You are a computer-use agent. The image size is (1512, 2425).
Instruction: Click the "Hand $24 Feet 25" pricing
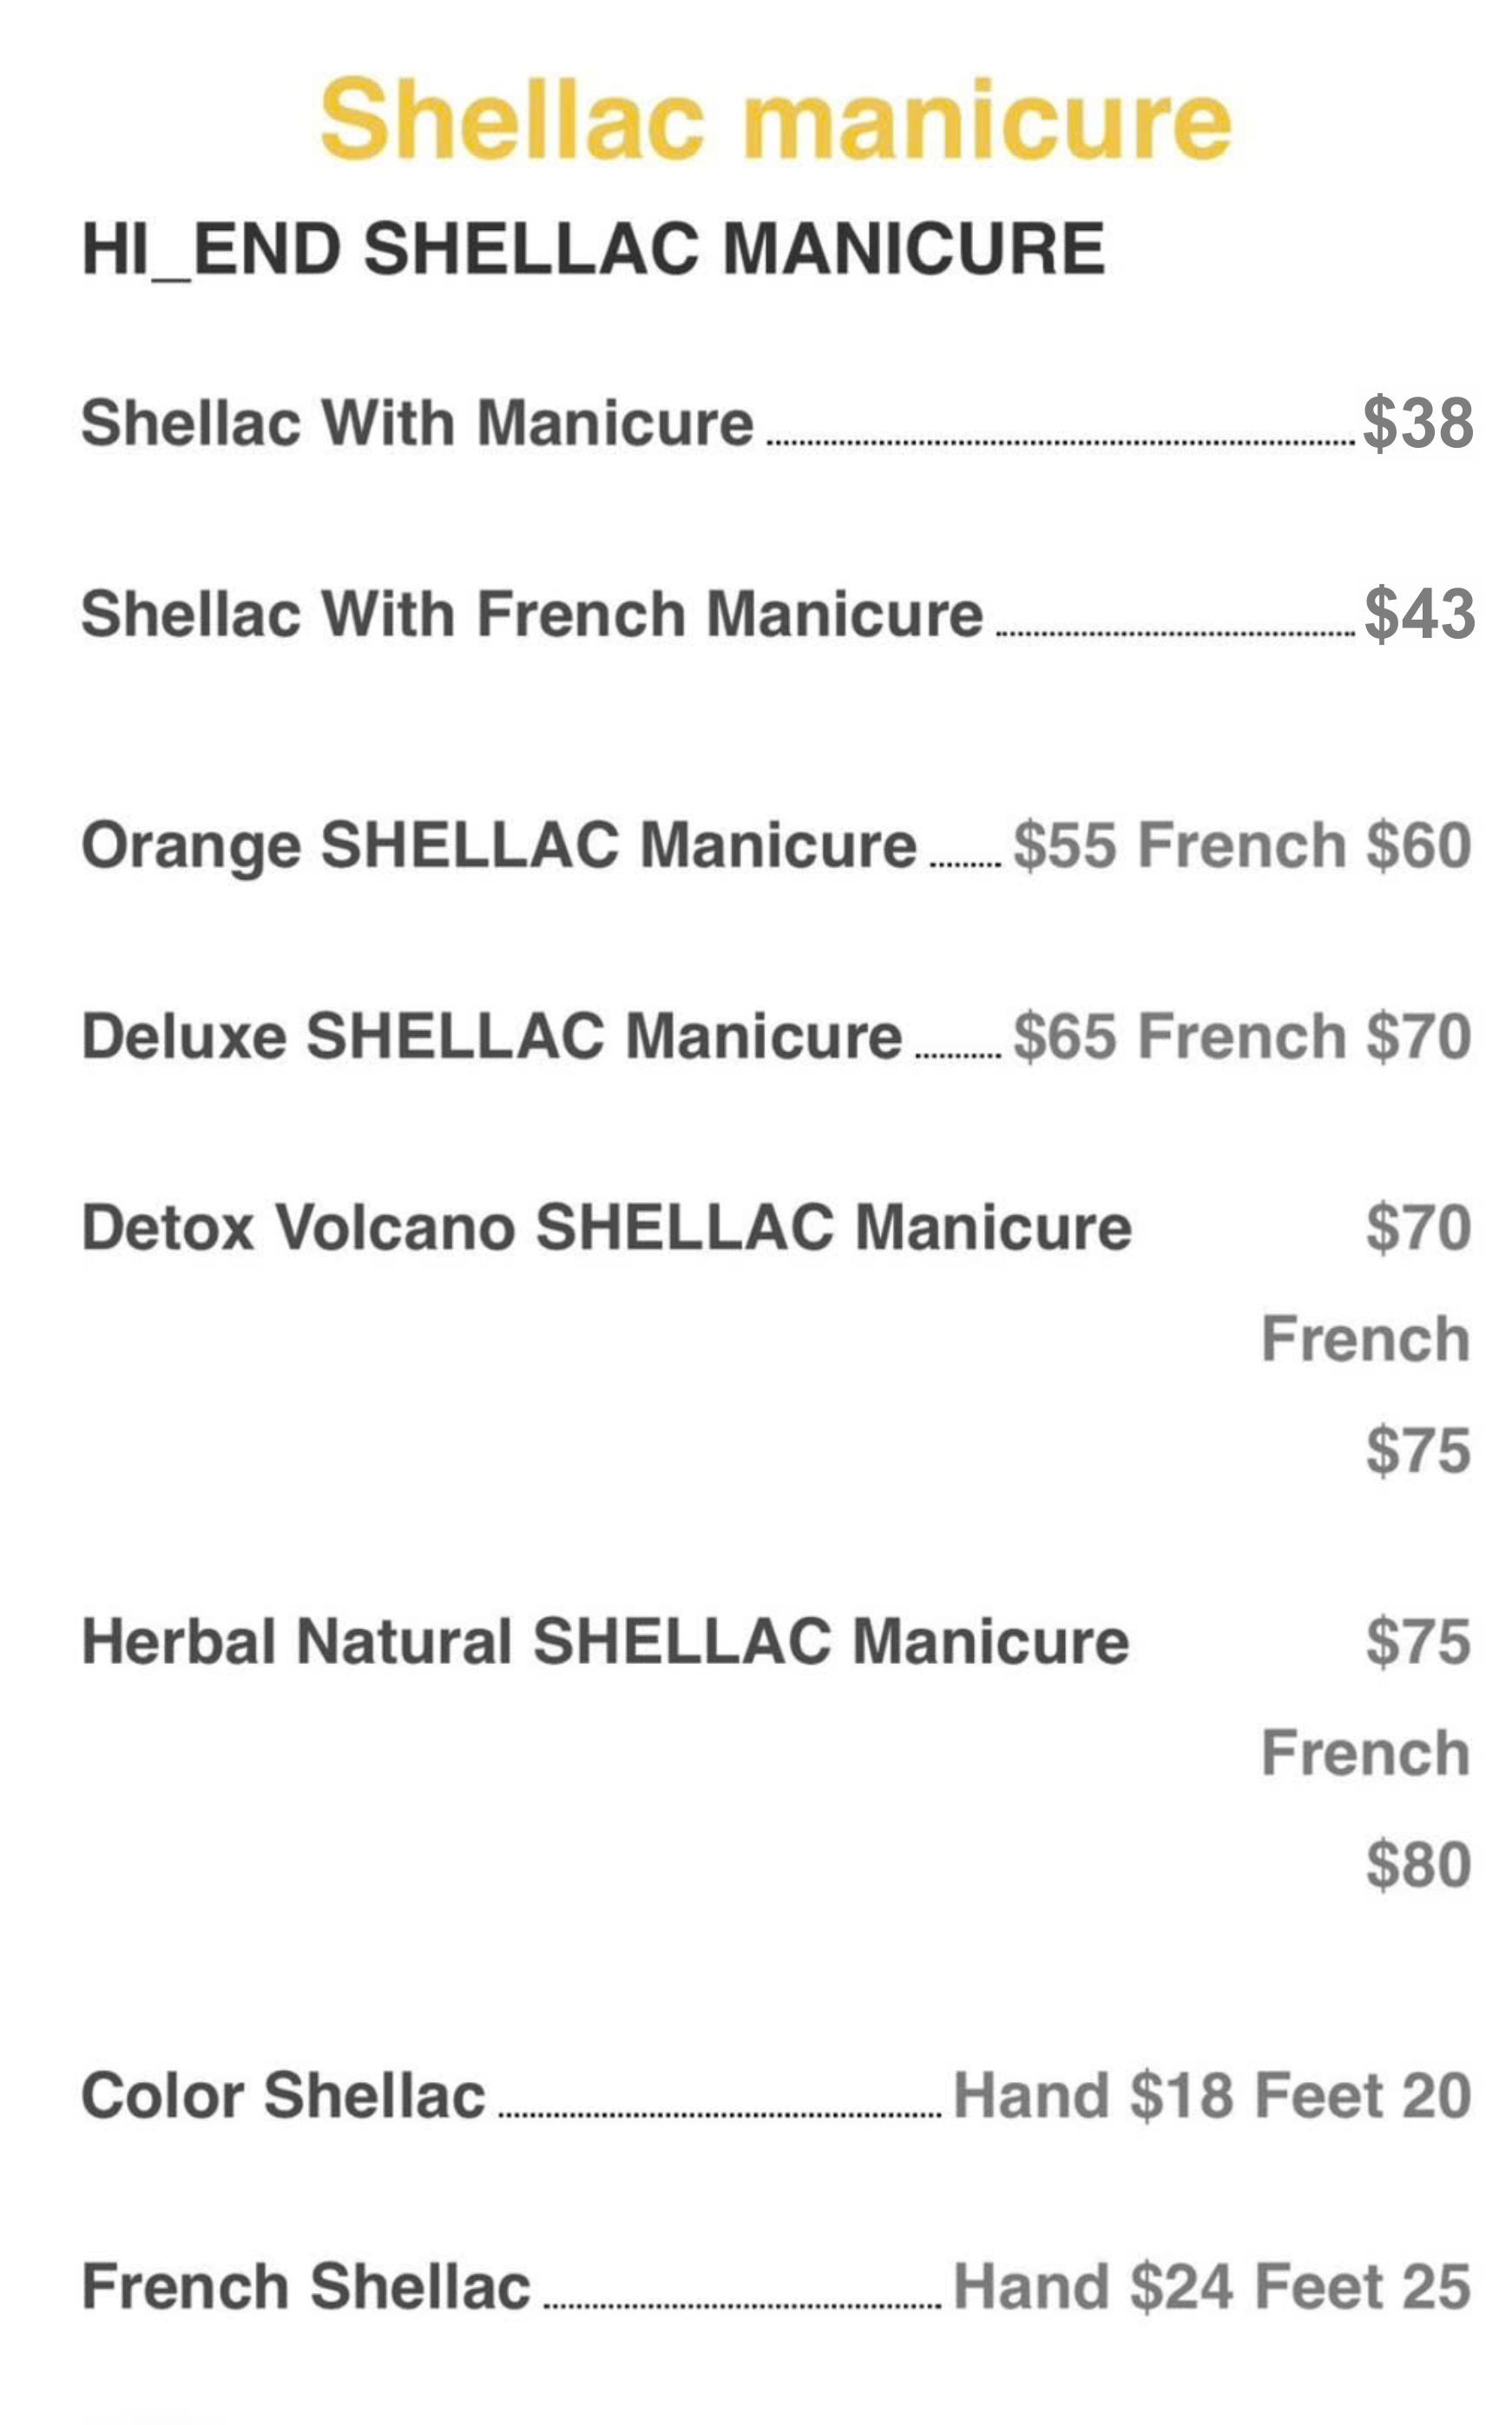click(1212, 2286)
